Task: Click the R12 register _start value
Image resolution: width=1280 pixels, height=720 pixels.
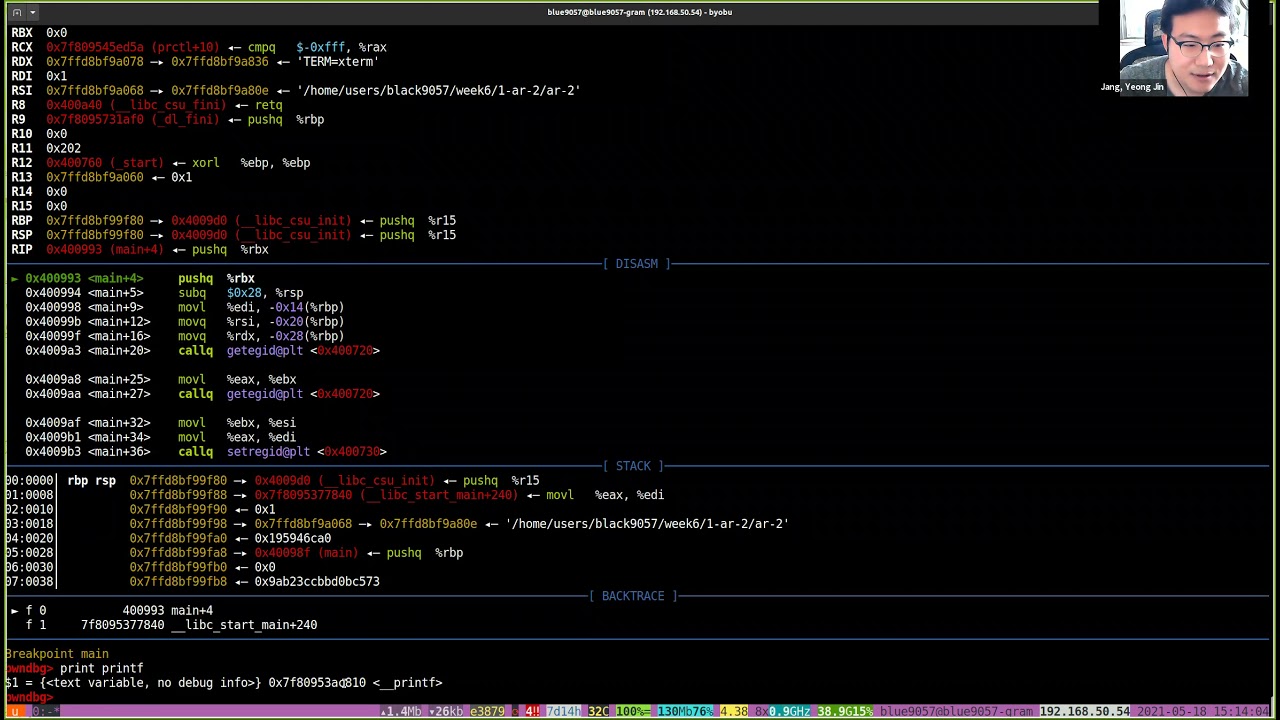Action: coord(105,162)
